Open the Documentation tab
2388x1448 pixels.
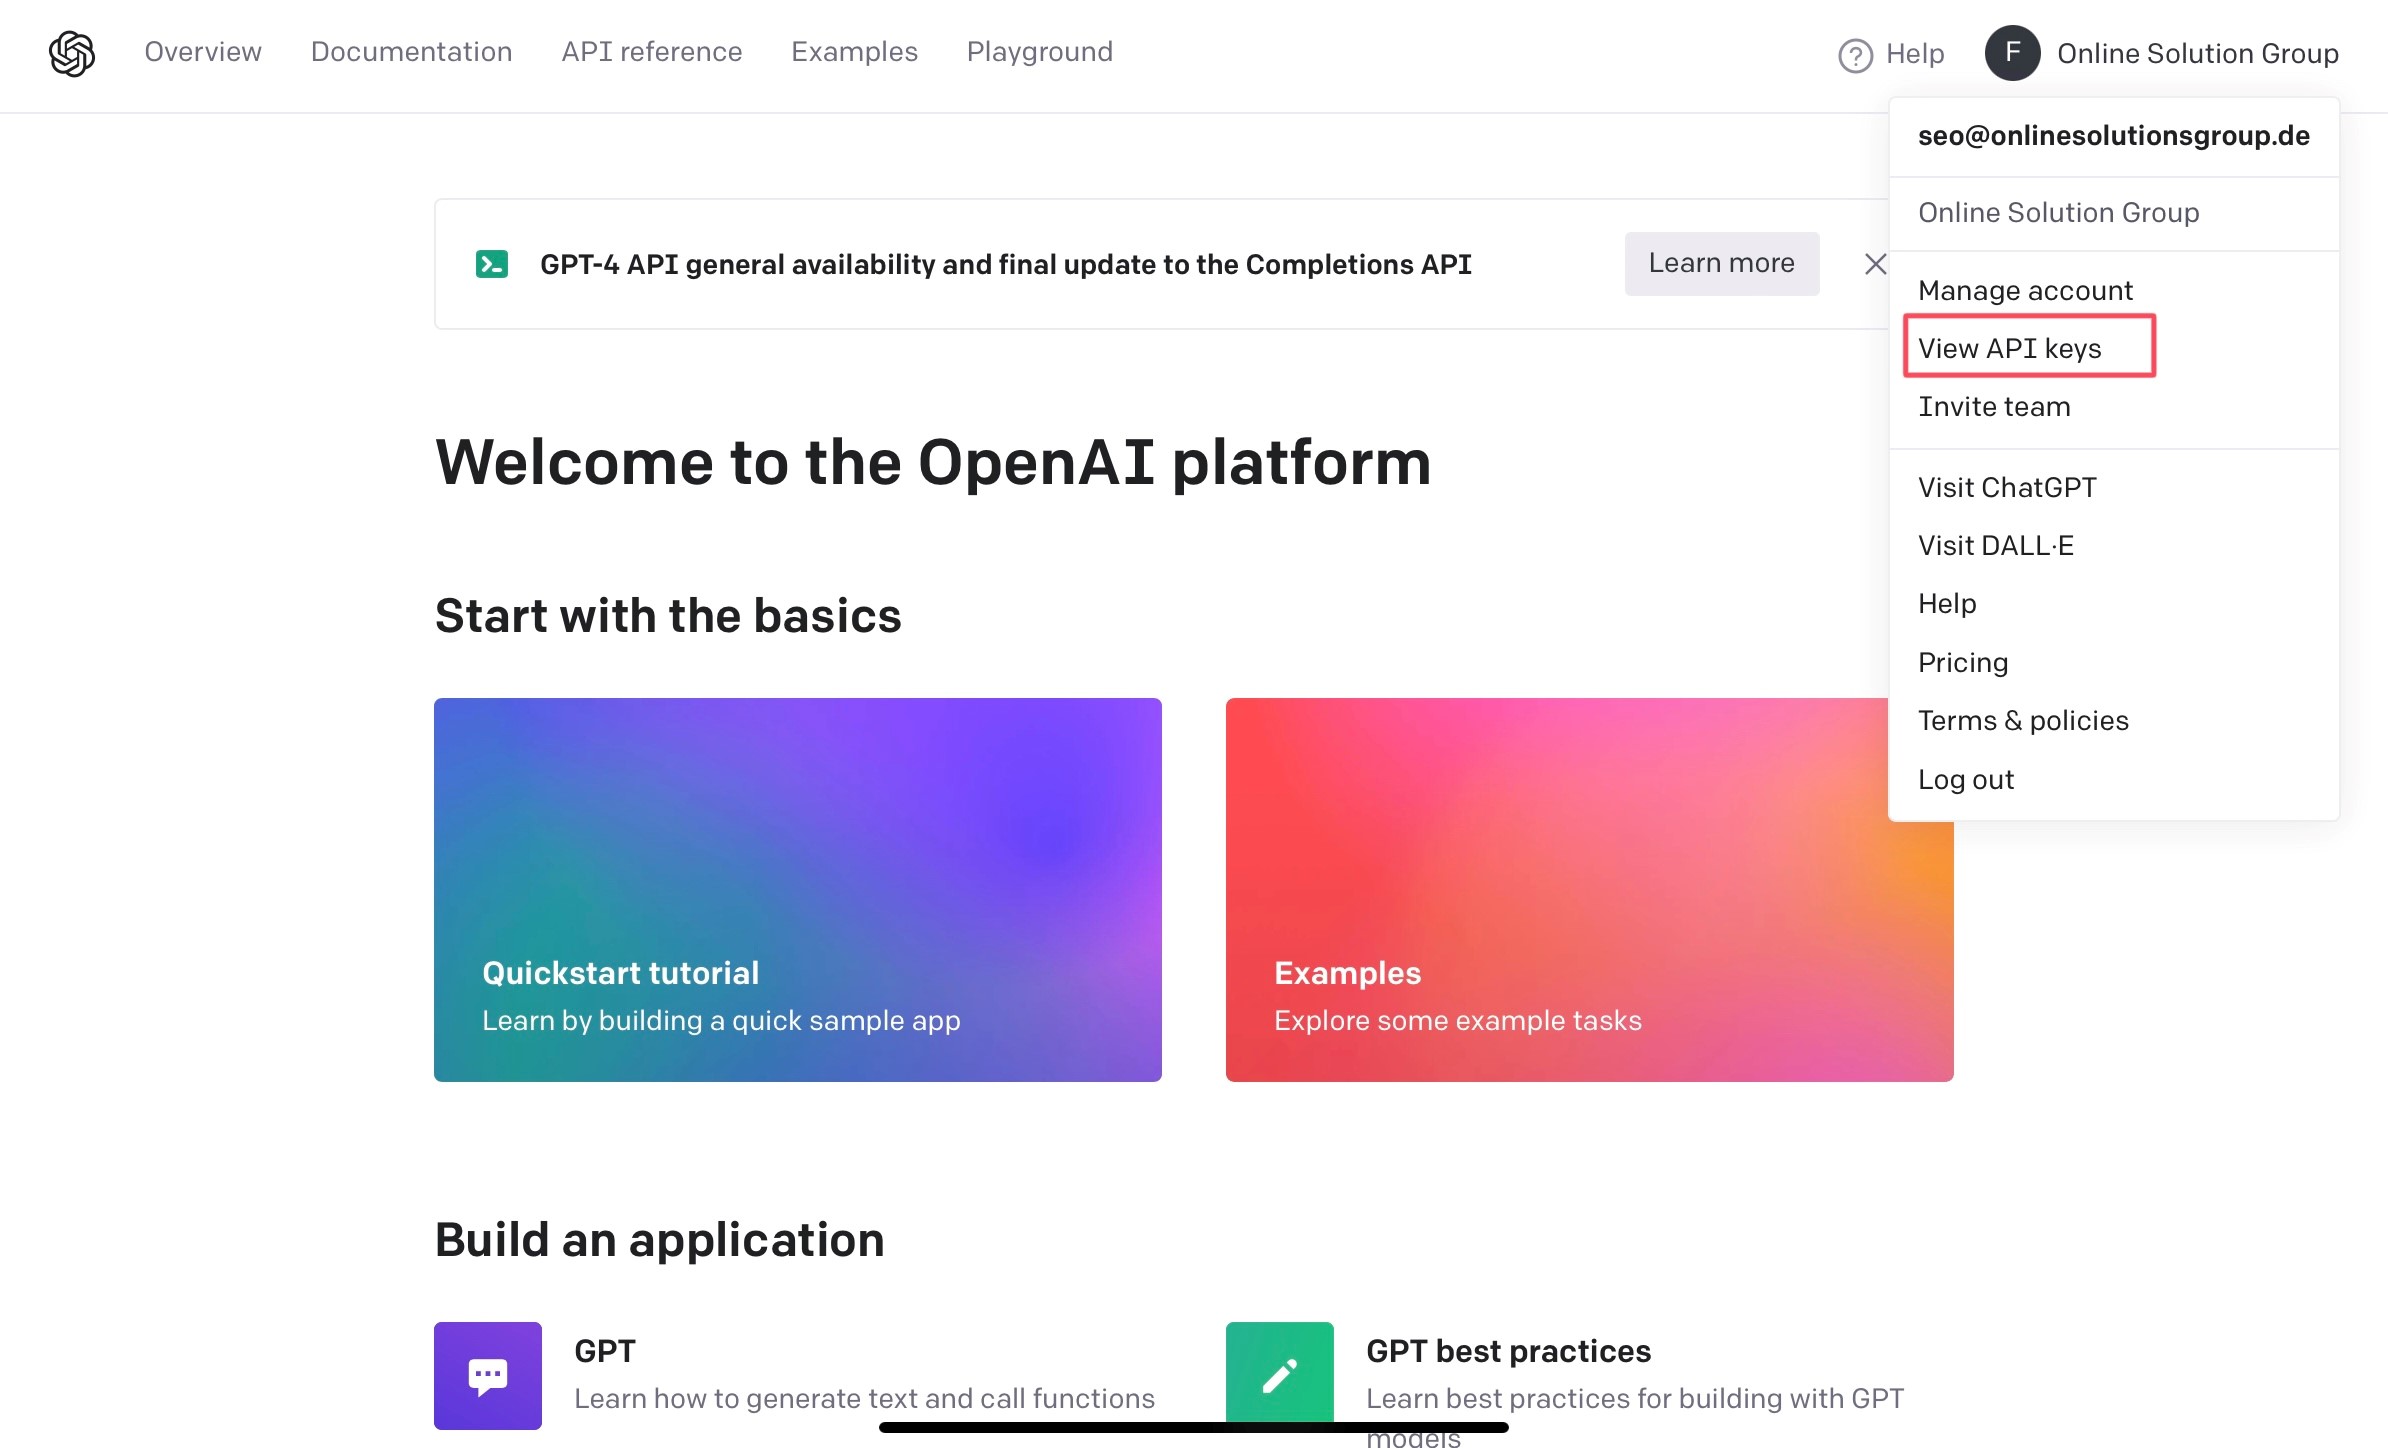[412, 52]
